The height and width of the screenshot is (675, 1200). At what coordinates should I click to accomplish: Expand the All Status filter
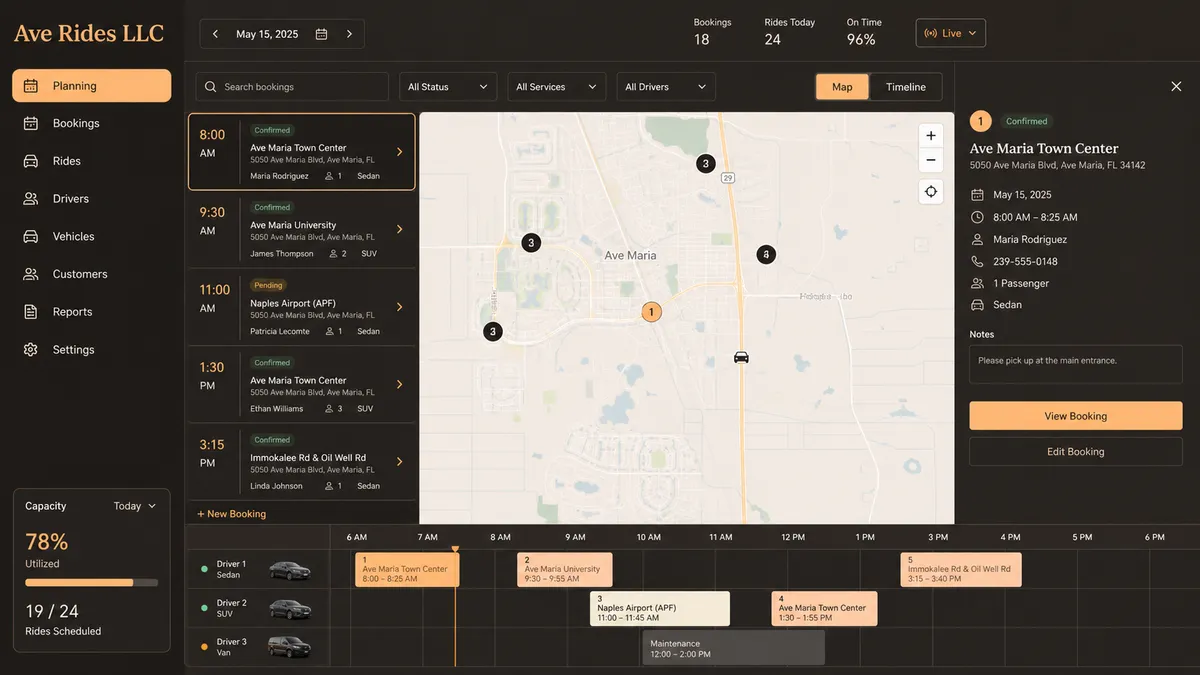click(x=448, y=87)
